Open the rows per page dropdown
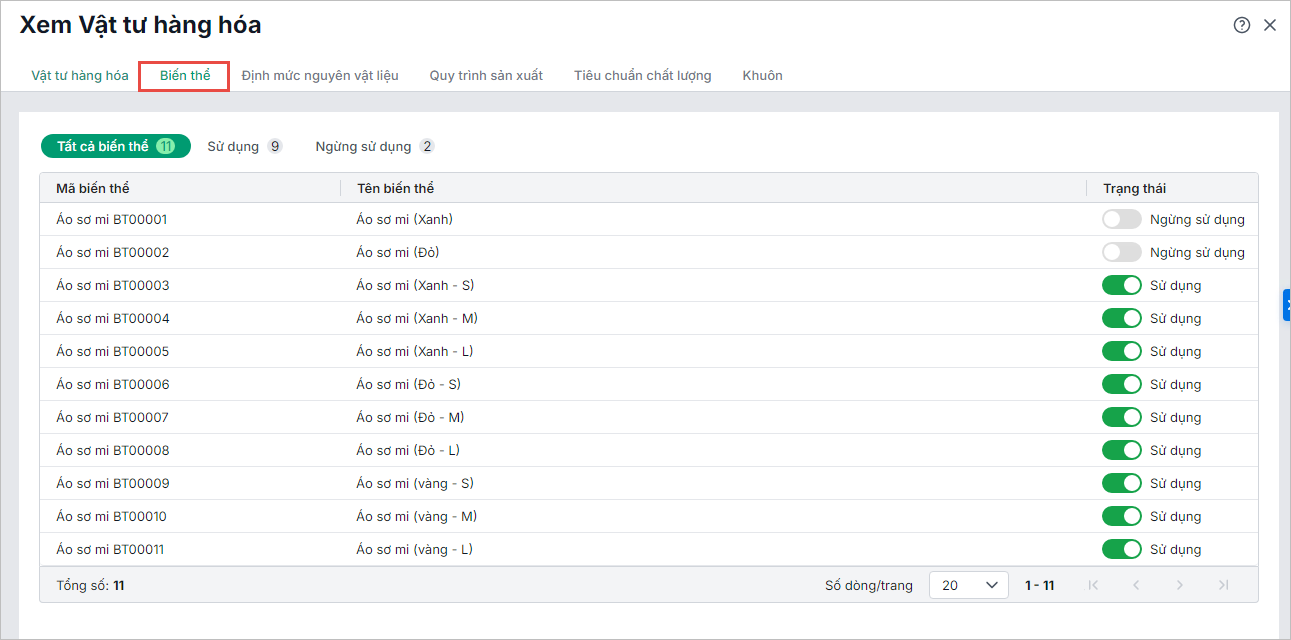1291x640 pixels. point(968,585)
